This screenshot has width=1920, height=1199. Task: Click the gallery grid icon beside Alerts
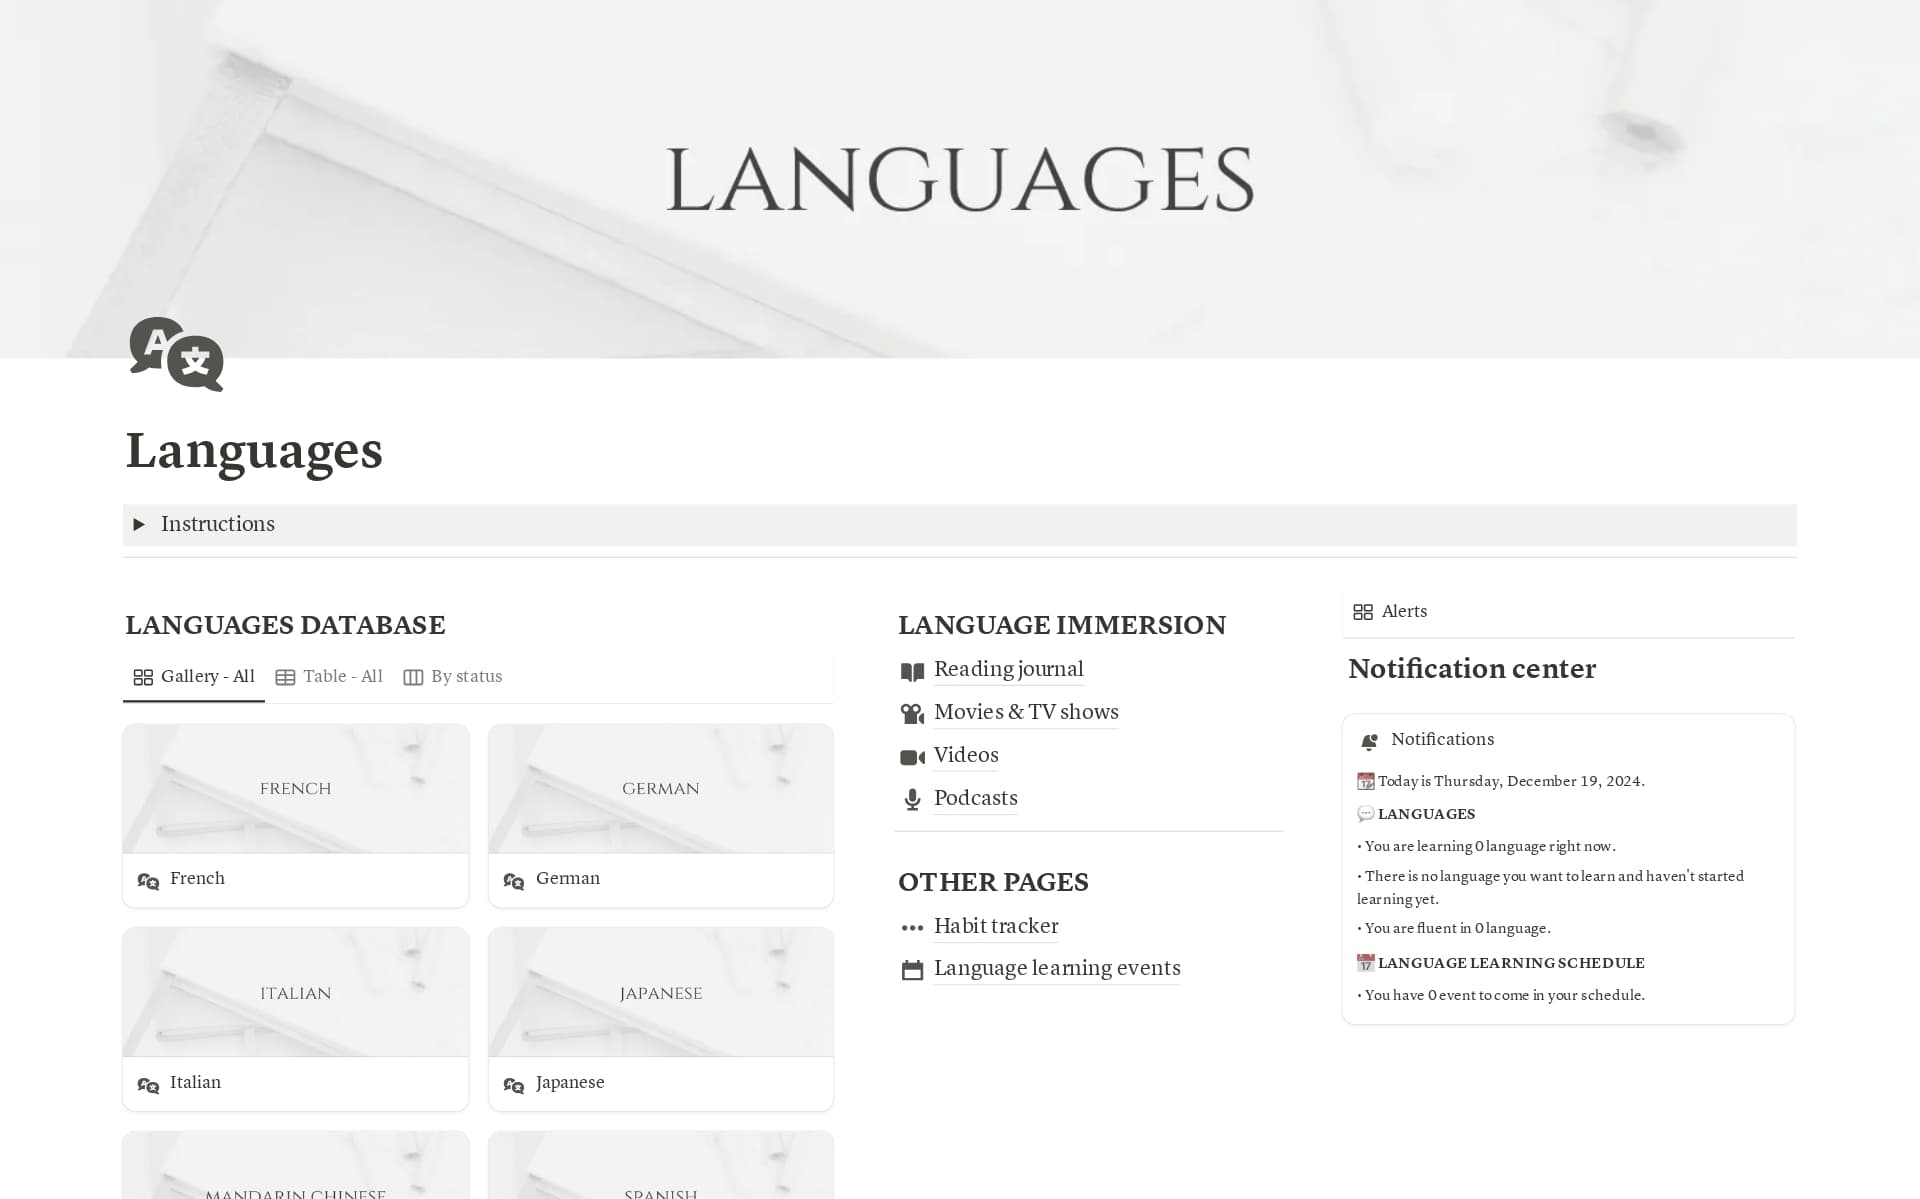coord(1362,612)
